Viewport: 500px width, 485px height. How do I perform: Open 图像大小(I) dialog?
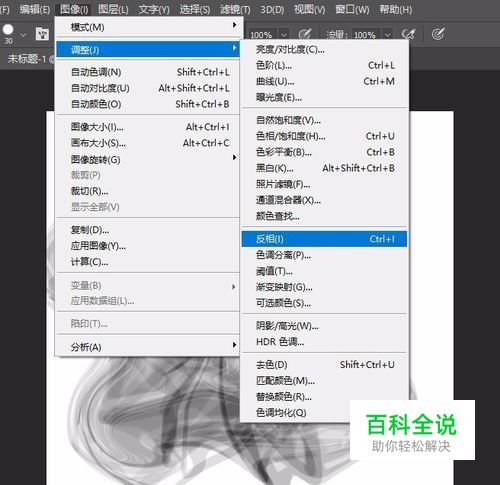point(148,127)
